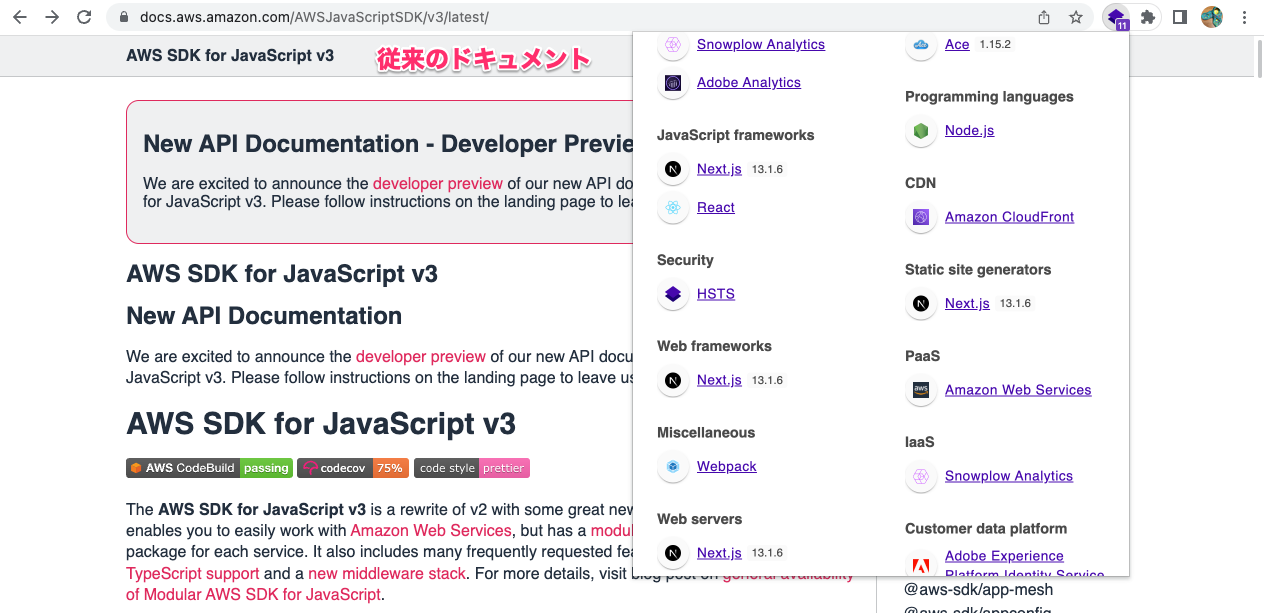Click the HSTS icon under Security
Image resolution: width=1264 pixels, height=613 pixels.
click(x=671, y=294)
